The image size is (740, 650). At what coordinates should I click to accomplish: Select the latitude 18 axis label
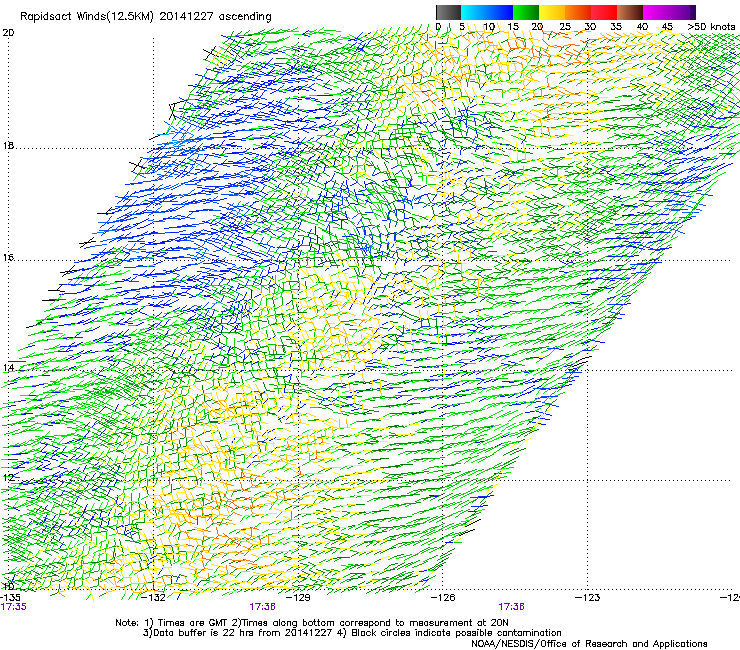click(x=8, y=145)
